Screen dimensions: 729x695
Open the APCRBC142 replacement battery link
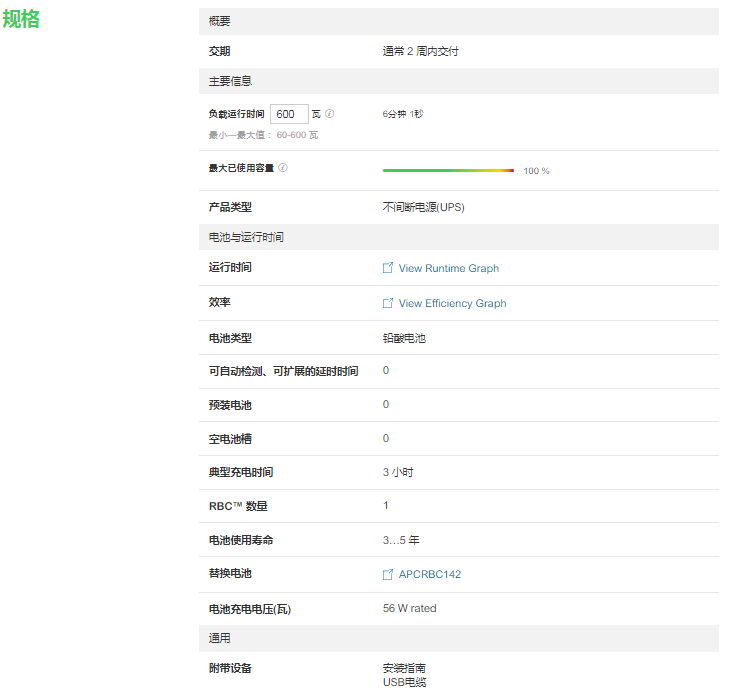click(x=429, y=574)
